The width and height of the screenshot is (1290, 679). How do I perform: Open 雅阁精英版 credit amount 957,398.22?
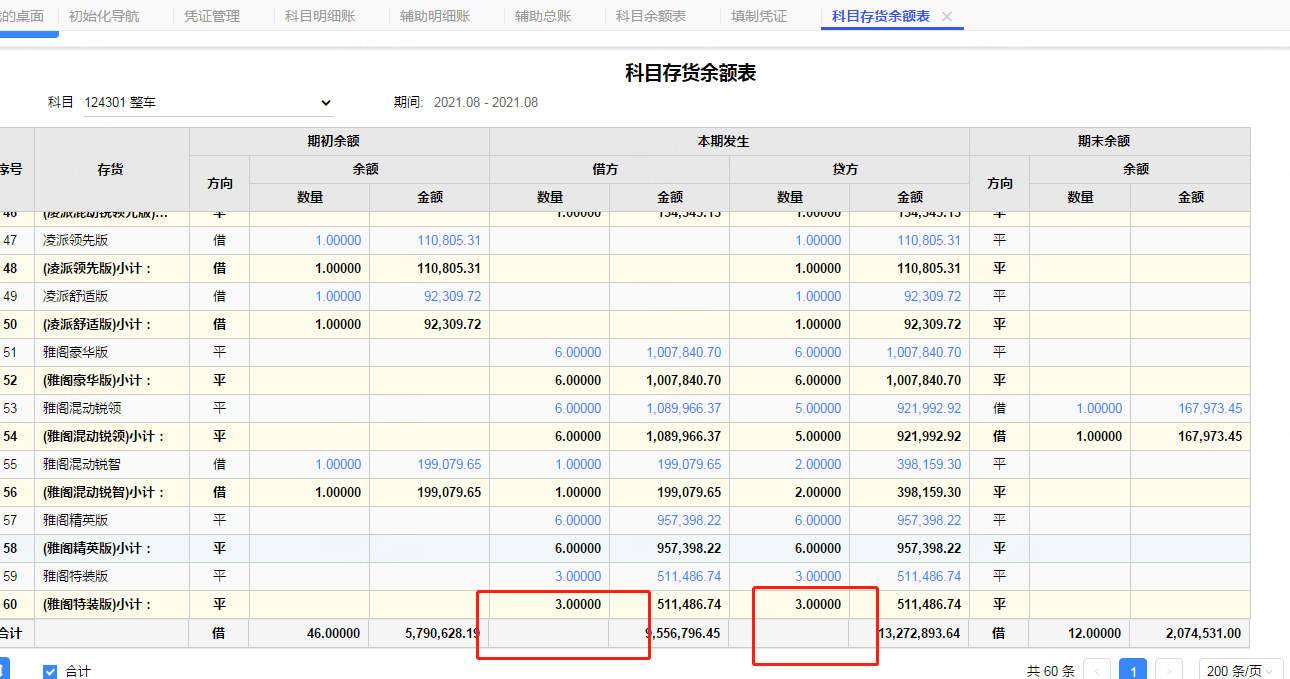(929, 520)
